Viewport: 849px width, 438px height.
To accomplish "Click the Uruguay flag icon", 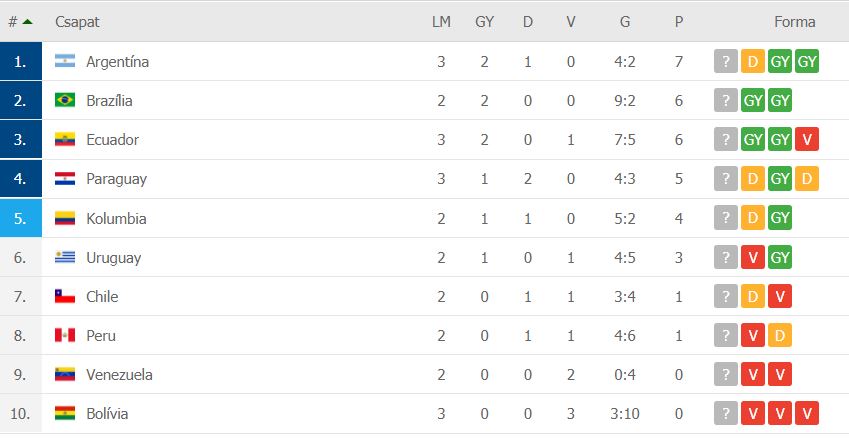I will [65, 257].
